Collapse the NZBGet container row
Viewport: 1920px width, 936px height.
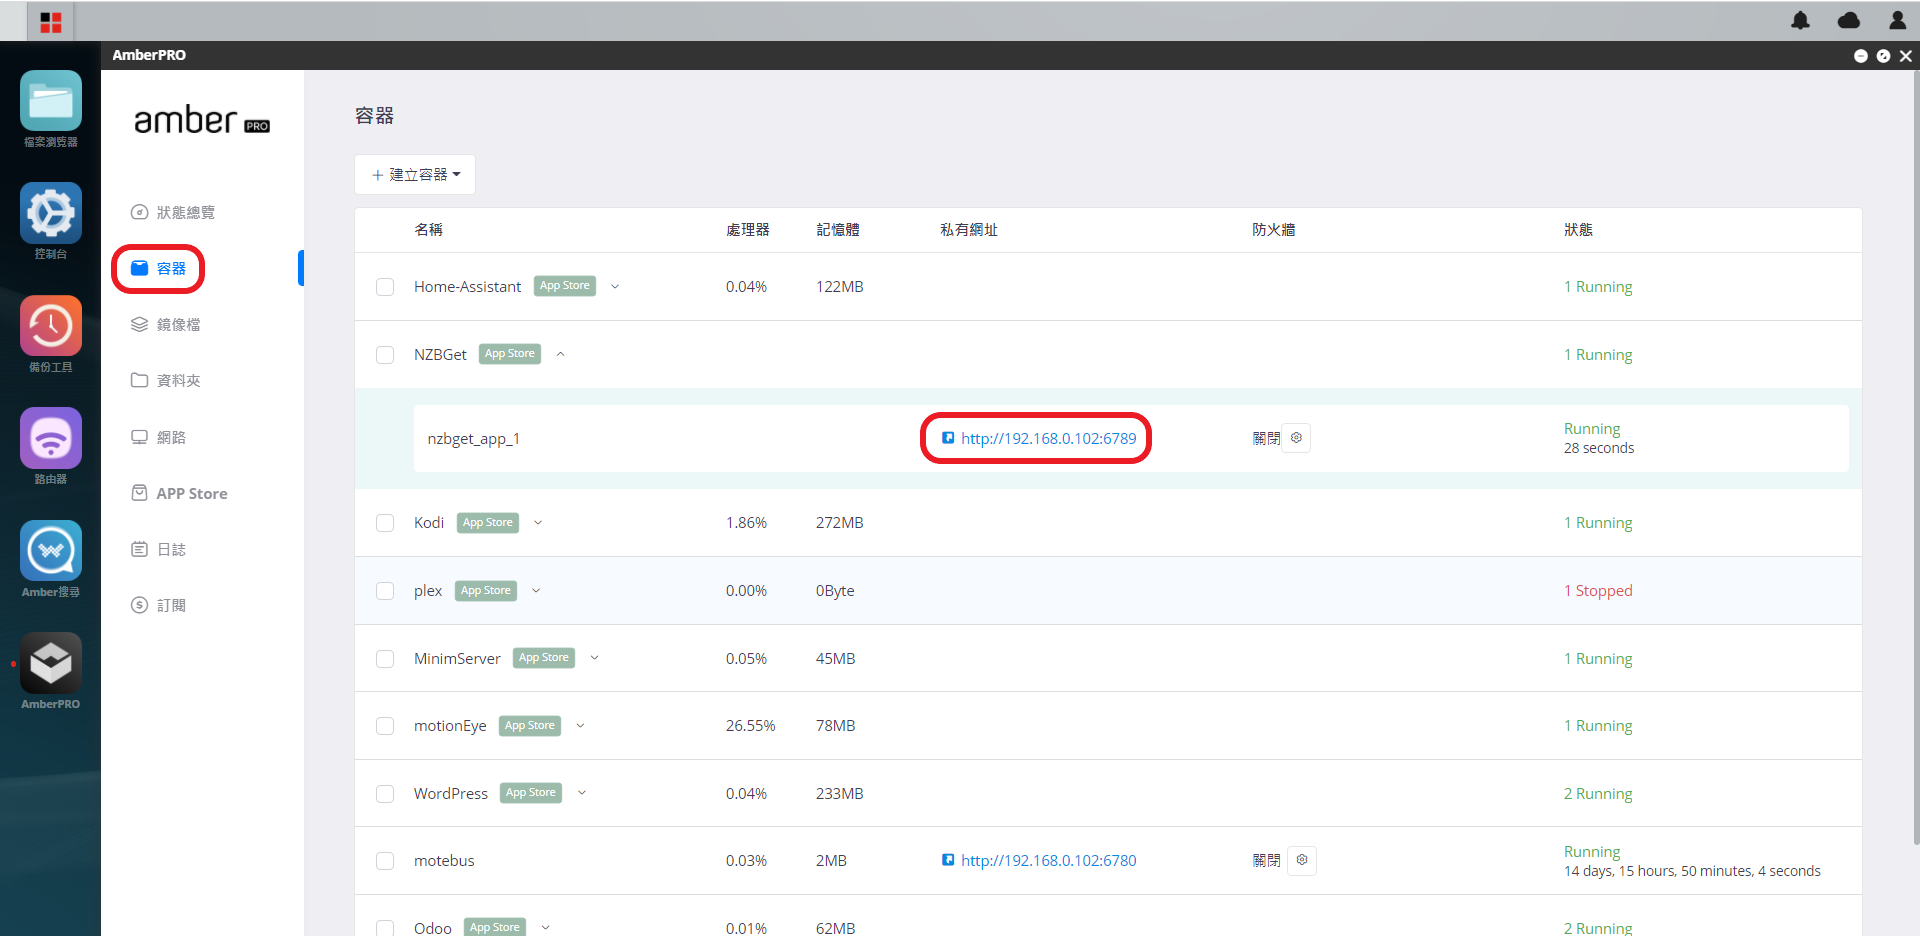tap(560, 354)
